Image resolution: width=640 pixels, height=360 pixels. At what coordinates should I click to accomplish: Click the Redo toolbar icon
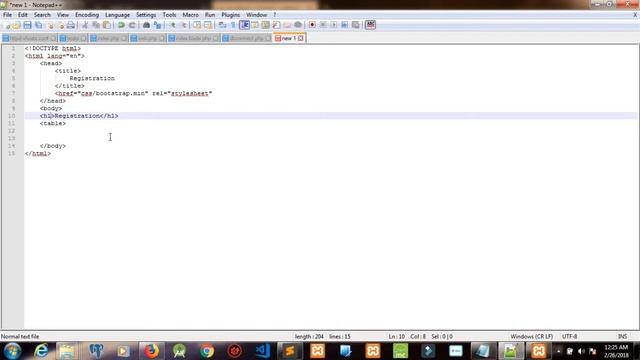pos(132,25)
